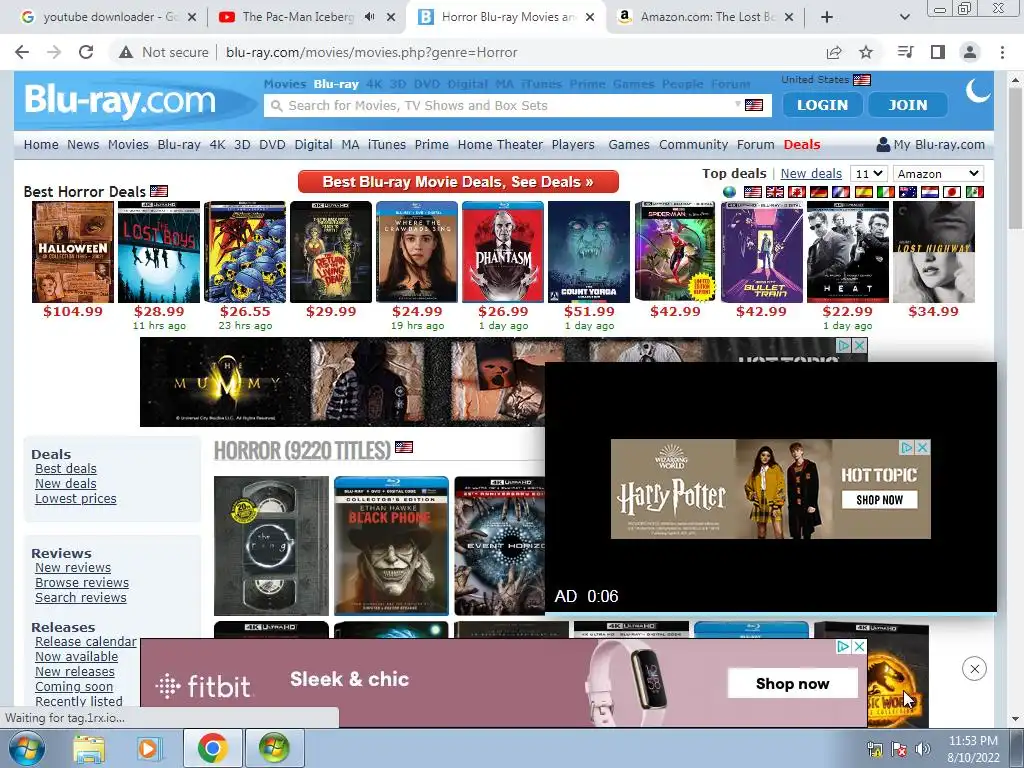Choose the Germany flag in deals row
This screenshot has height=768, width=1024.
819,192
